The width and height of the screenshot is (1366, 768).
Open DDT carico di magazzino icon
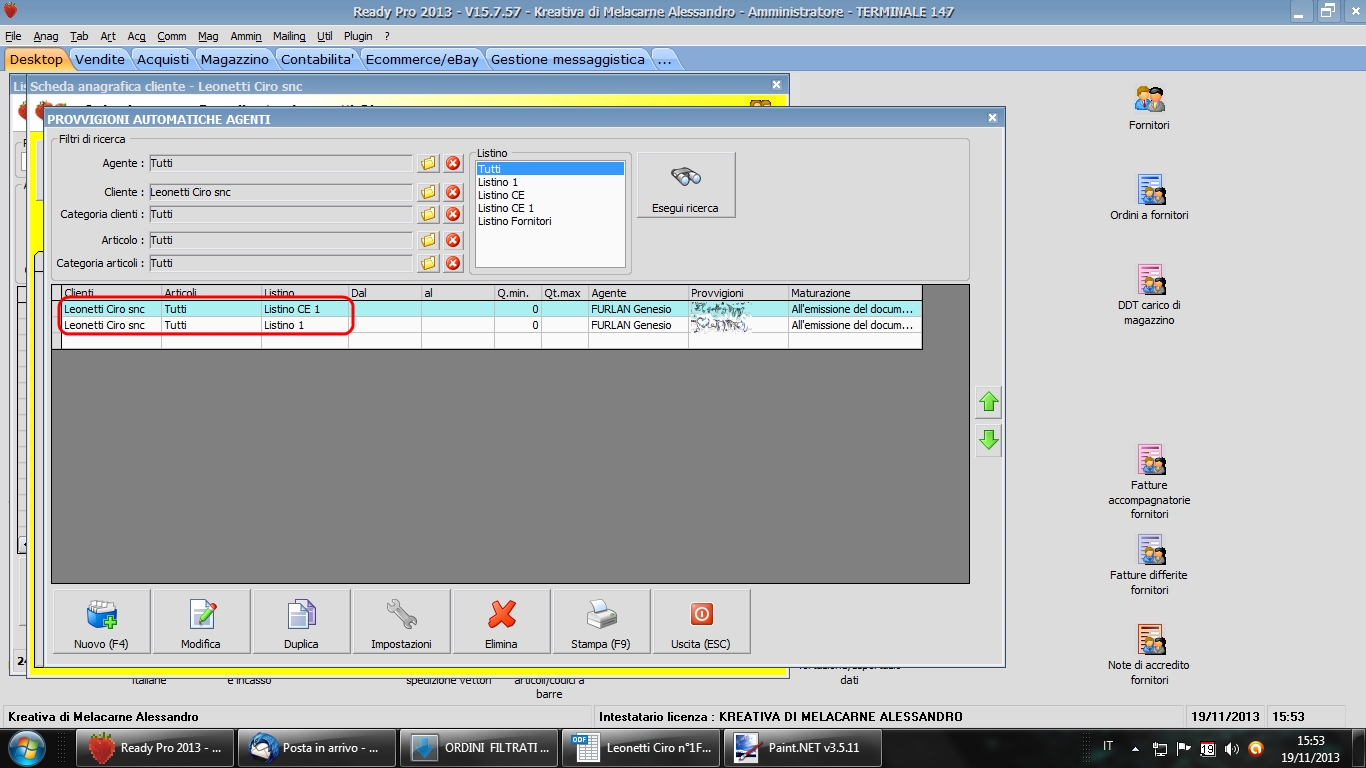[x=1149, y=295]
